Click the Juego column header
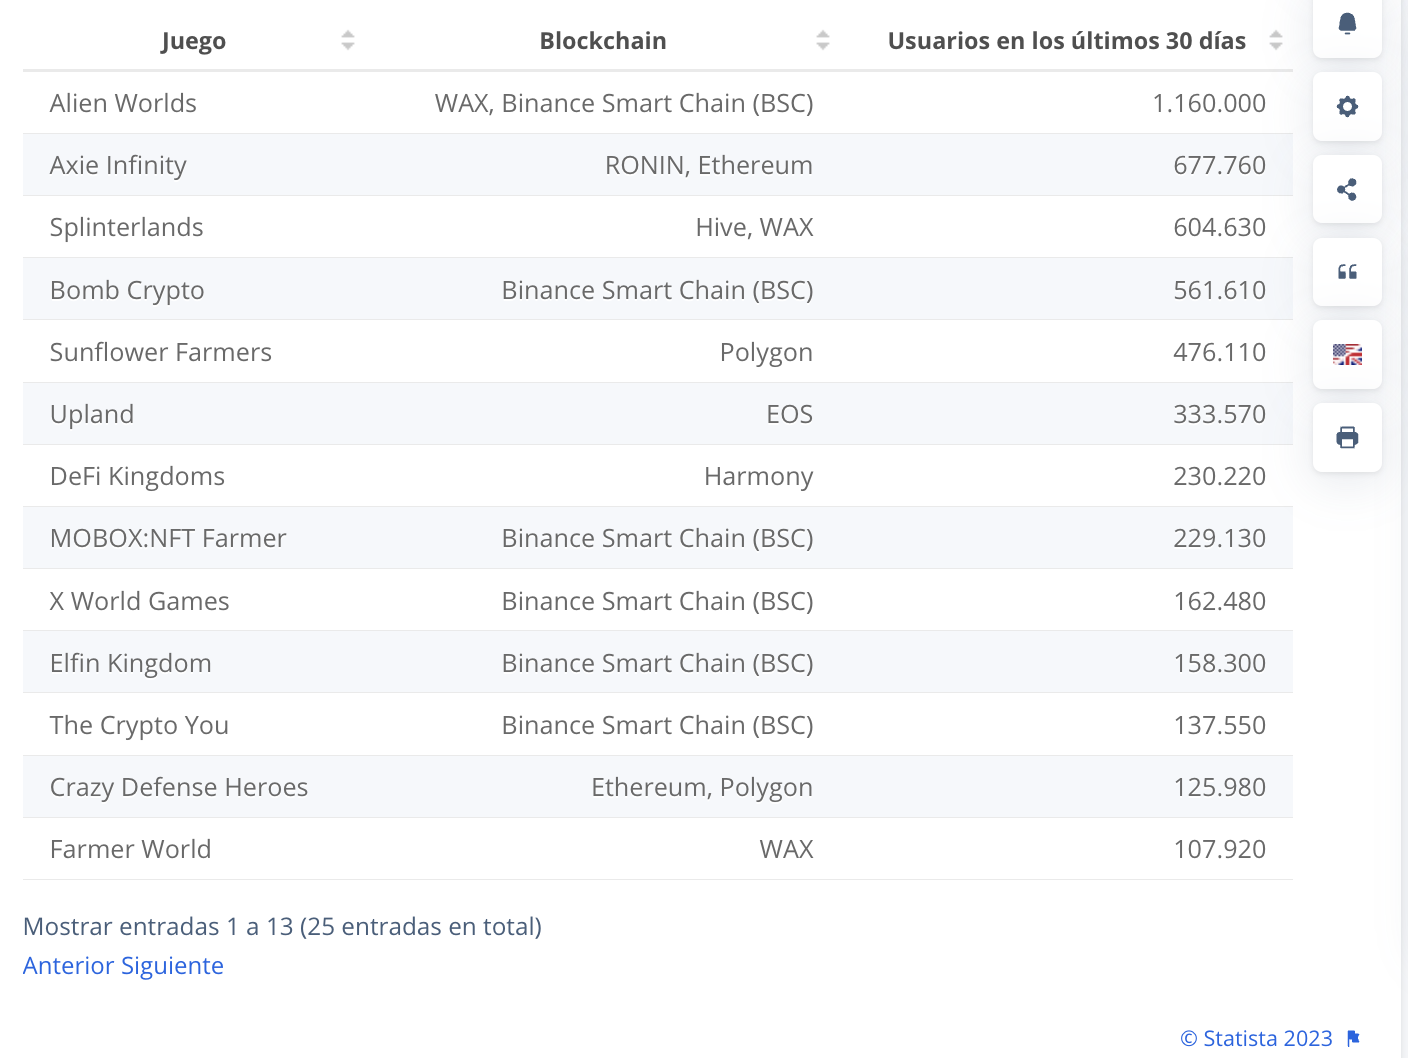 [x=194, y=41]
